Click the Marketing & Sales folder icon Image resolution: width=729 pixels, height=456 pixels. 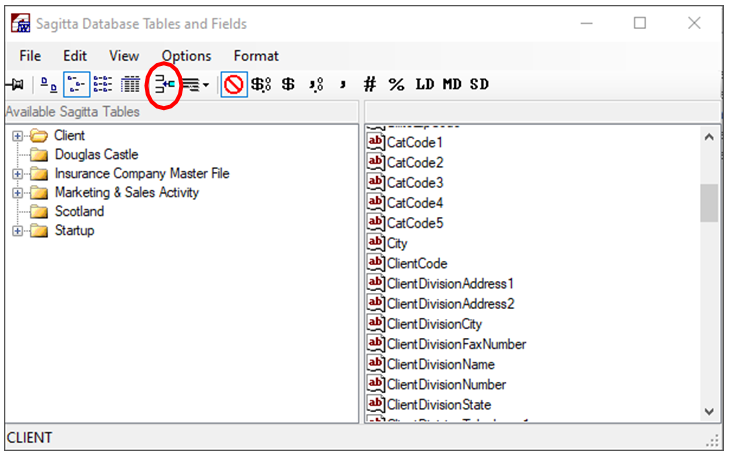tap(39, 192)
